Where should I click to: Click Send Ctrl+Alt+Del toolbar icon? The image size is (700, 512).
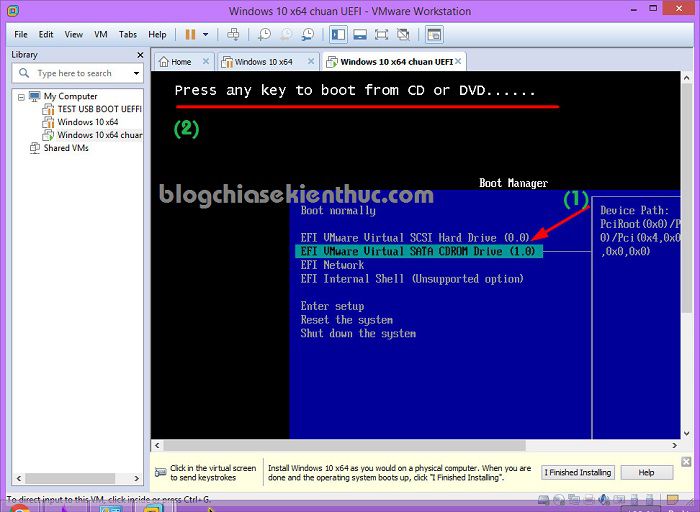click(x=233, y=34)
